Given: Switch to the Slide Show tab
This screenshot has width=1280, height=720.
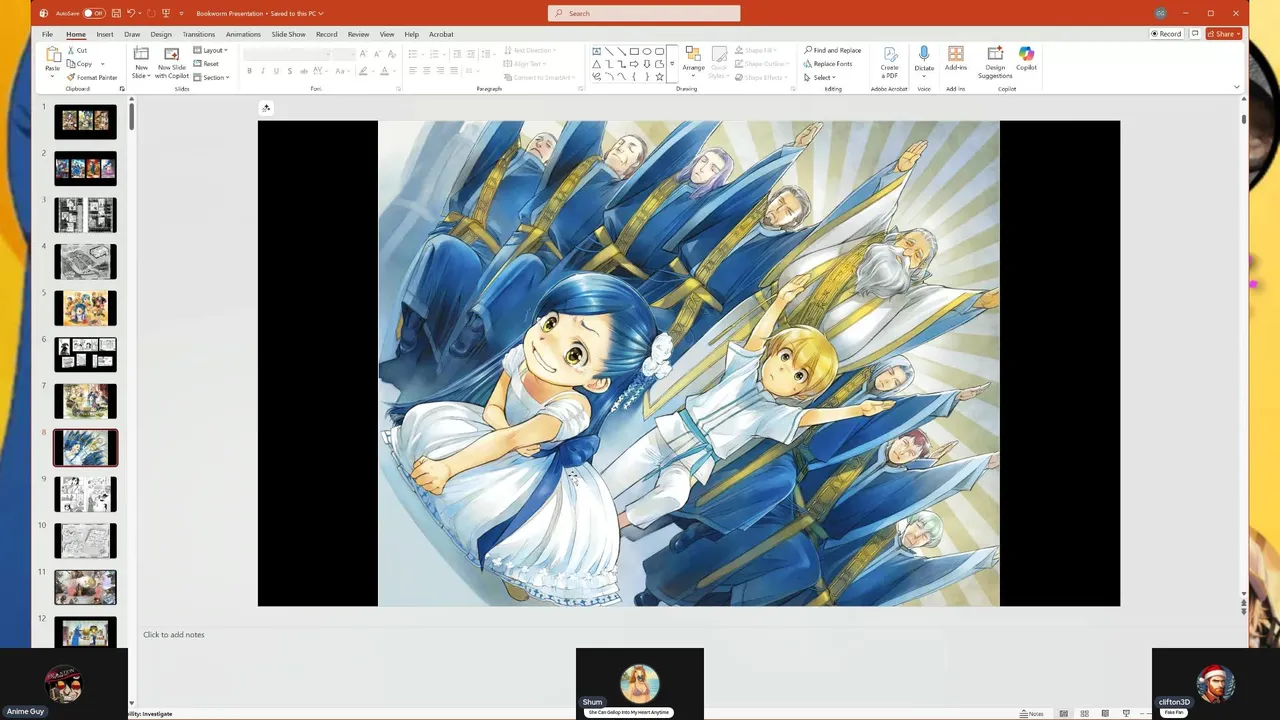Looking at the screenshot, I should tap(288, 34).
